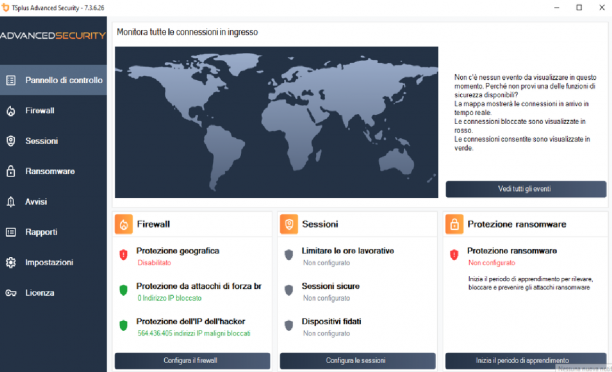Screen dimensions: 612x372
Task: Click grey shield beside Limitare le ore lavorative
Action: click(x=289, y=255)
